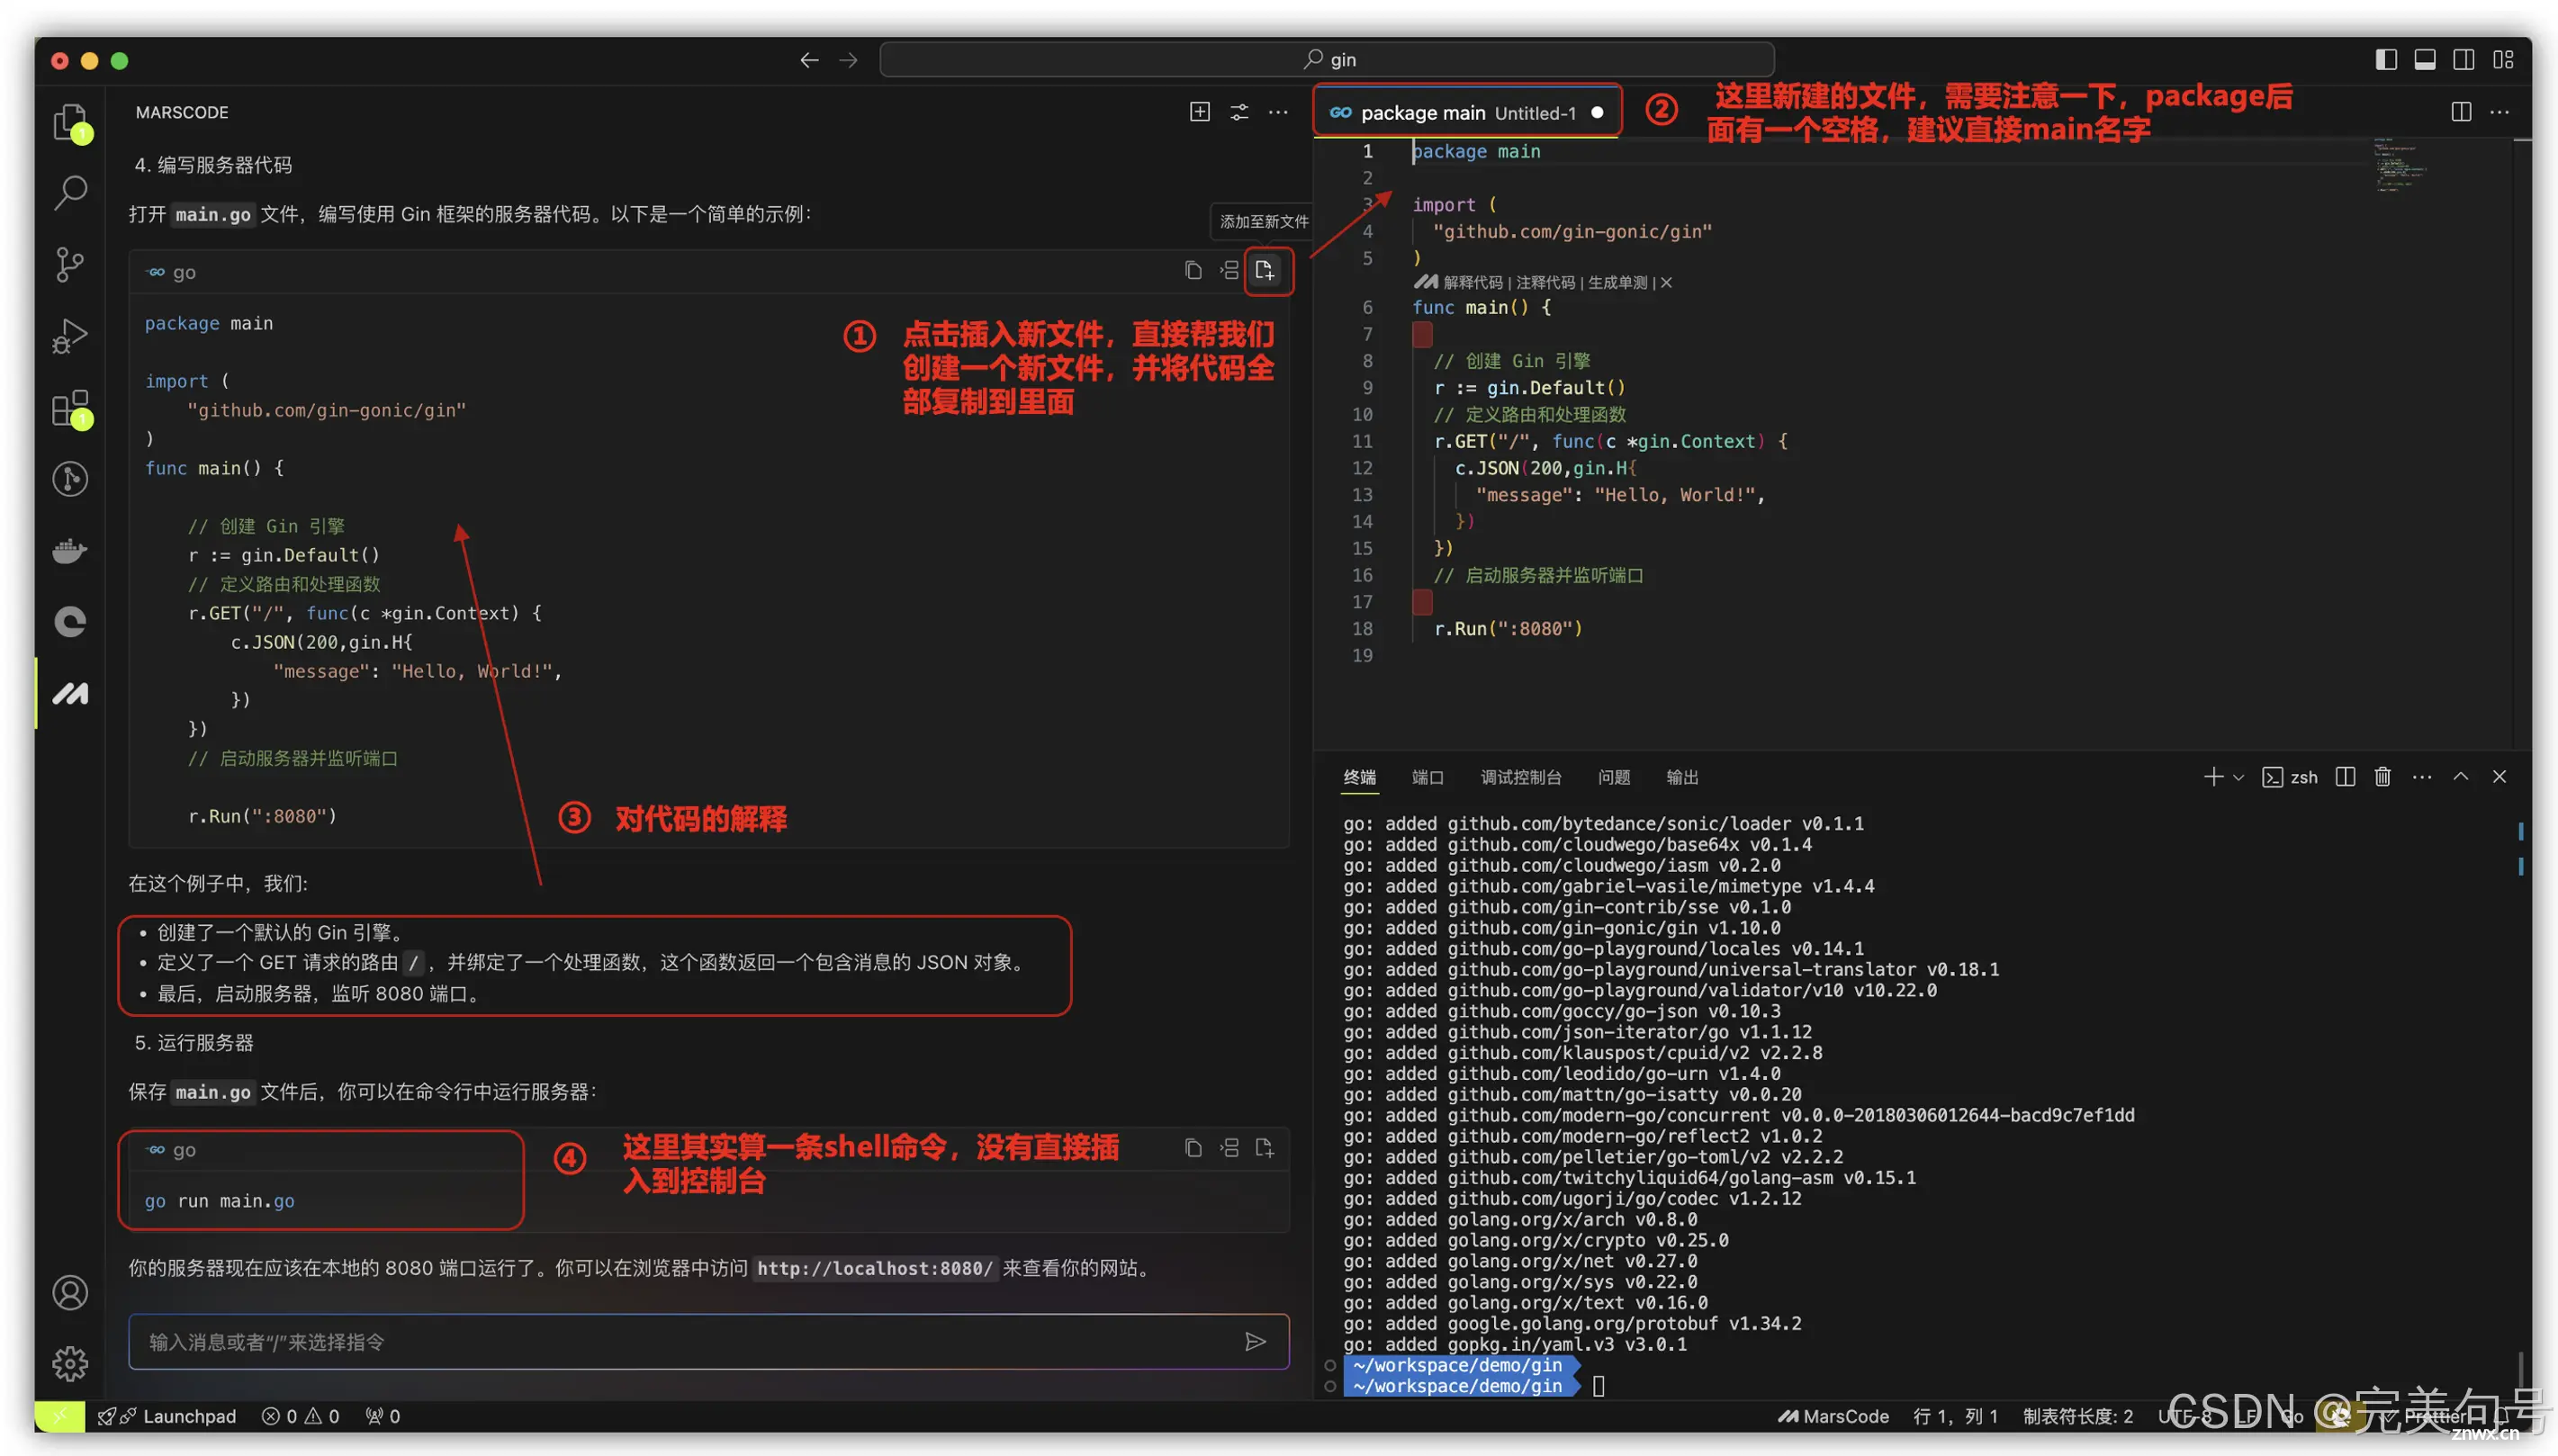Image resolution: width=2558 pixels, height=1456 pixels.
Task: Toggle the secondary side bar
Action: pyautogui.click(x=2463, y=60)
